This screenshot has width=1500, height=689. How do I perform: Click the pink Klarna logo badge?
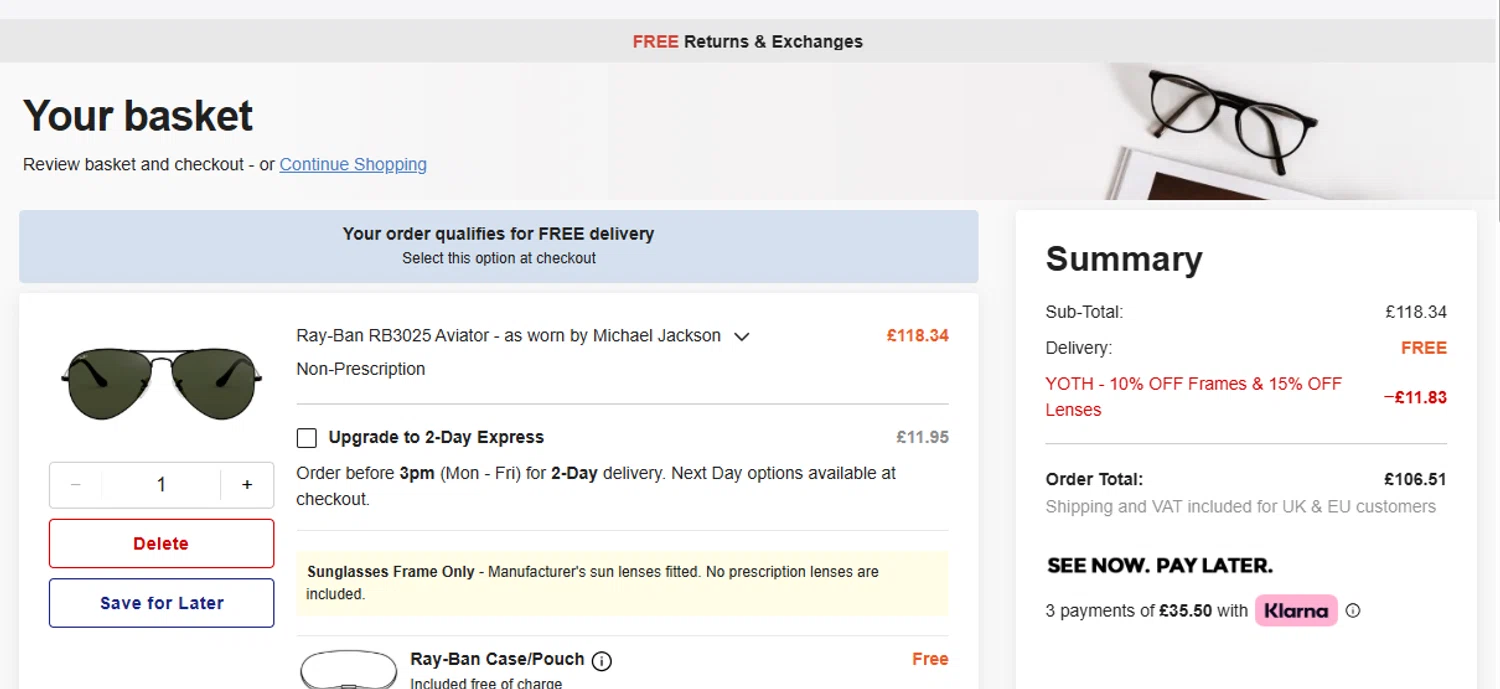pyautogui.click(x=1296, y=610)
